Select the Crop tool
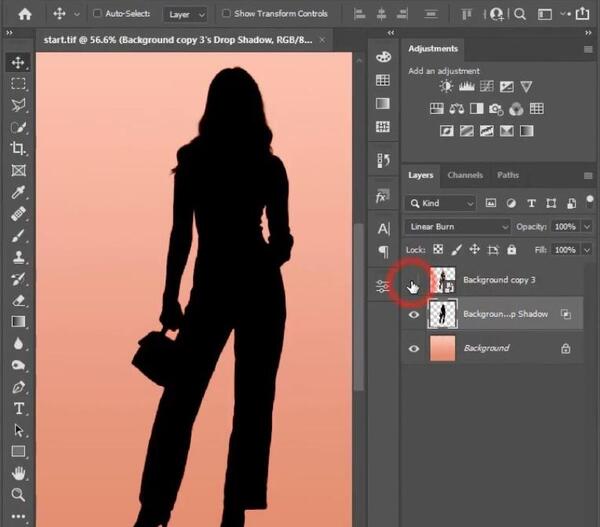This screenshot has width=600, height=527. tap(18, 148)
